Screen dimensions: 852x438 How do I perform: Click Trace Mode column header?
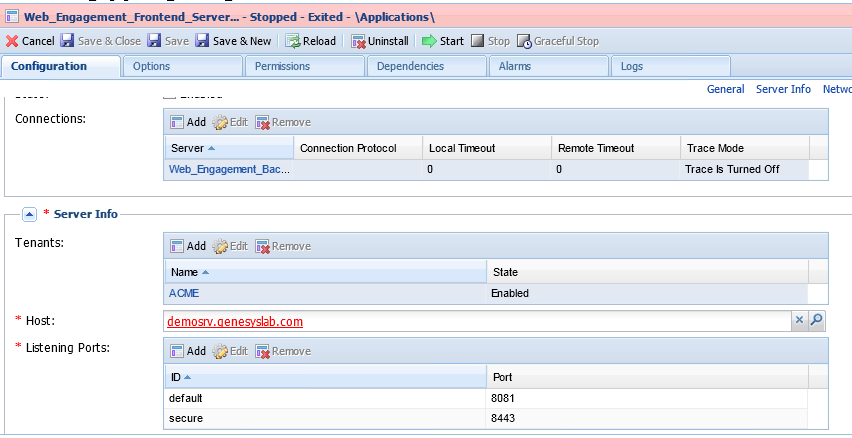coord(744,148)
